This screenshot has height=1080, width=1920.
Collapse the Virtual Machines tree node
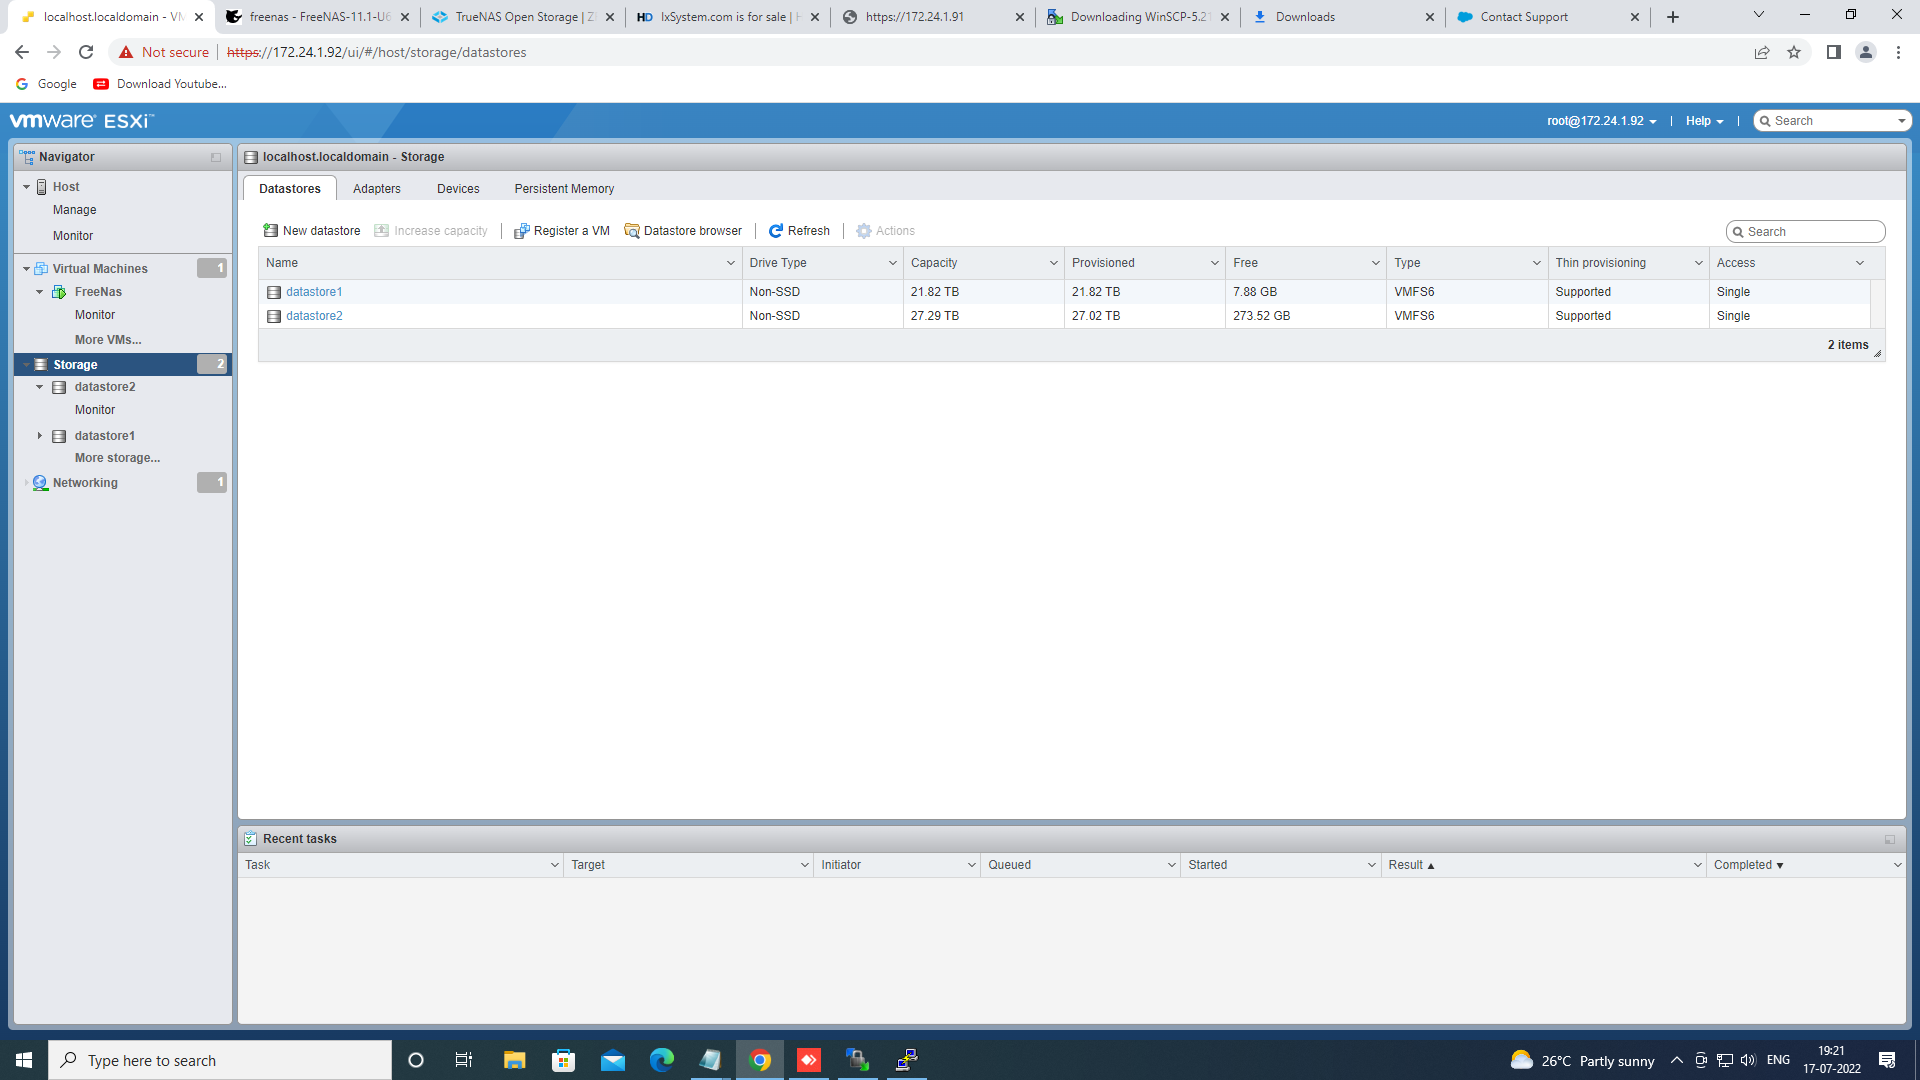point(26,269)
